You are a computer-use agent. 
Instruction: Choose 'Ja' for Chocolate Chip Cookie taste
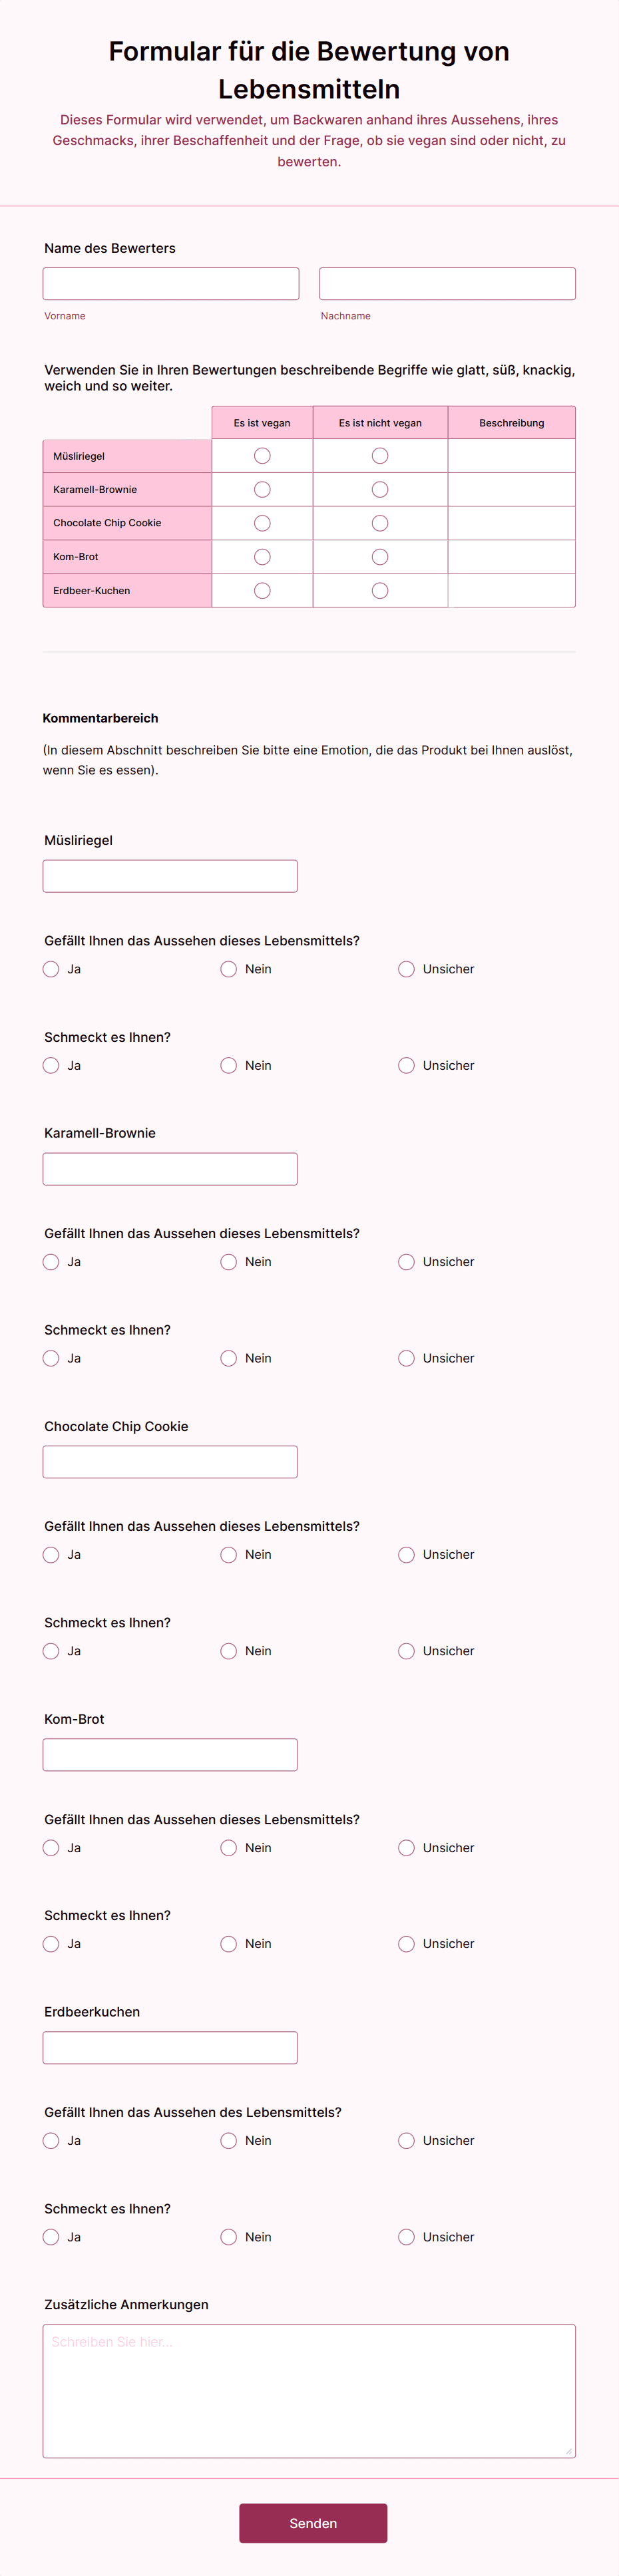pos(51,1651)
